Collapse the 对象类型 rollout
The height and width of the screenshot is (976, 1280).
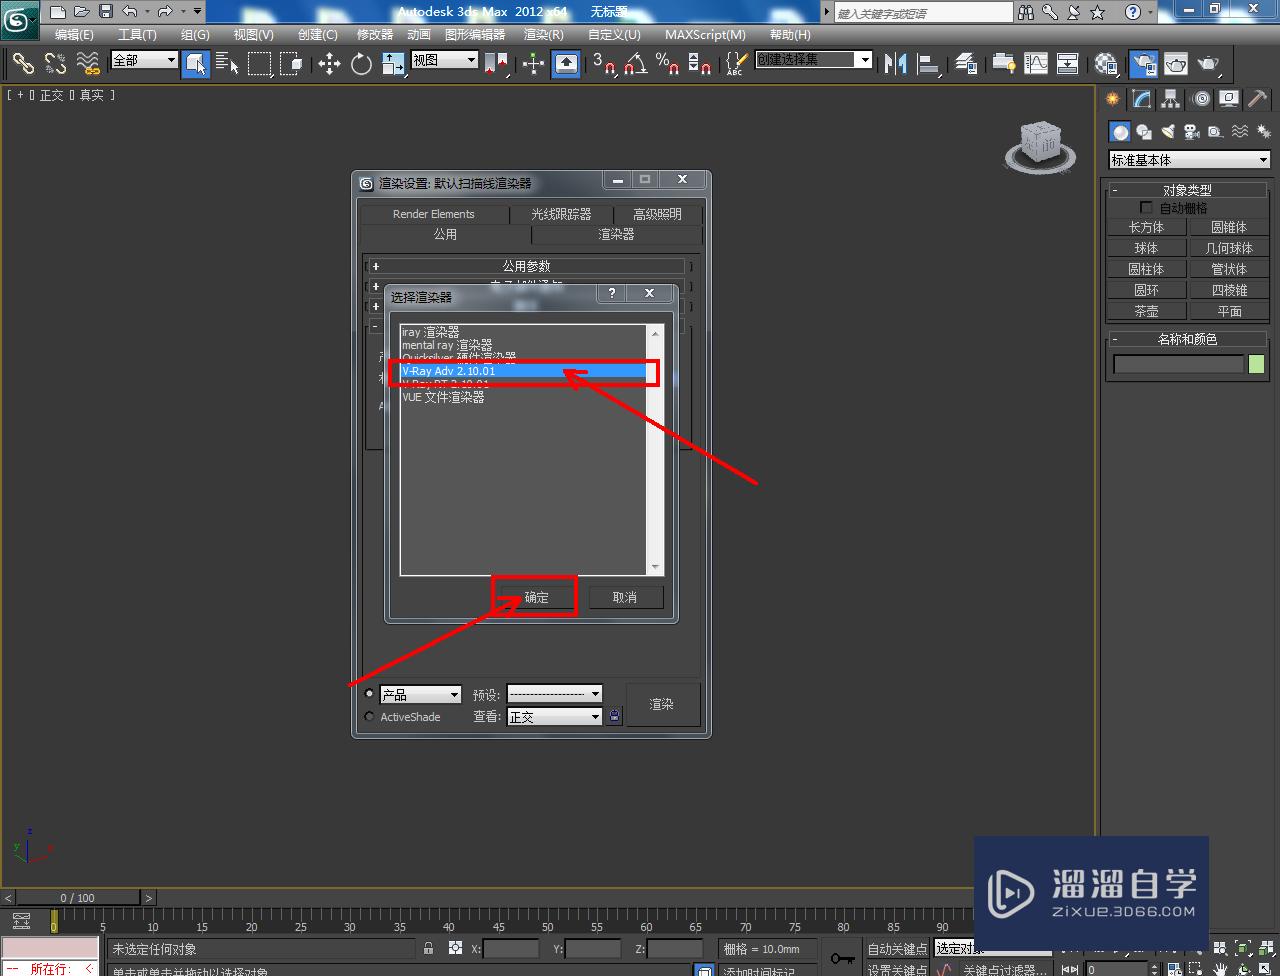[1187, 190]
